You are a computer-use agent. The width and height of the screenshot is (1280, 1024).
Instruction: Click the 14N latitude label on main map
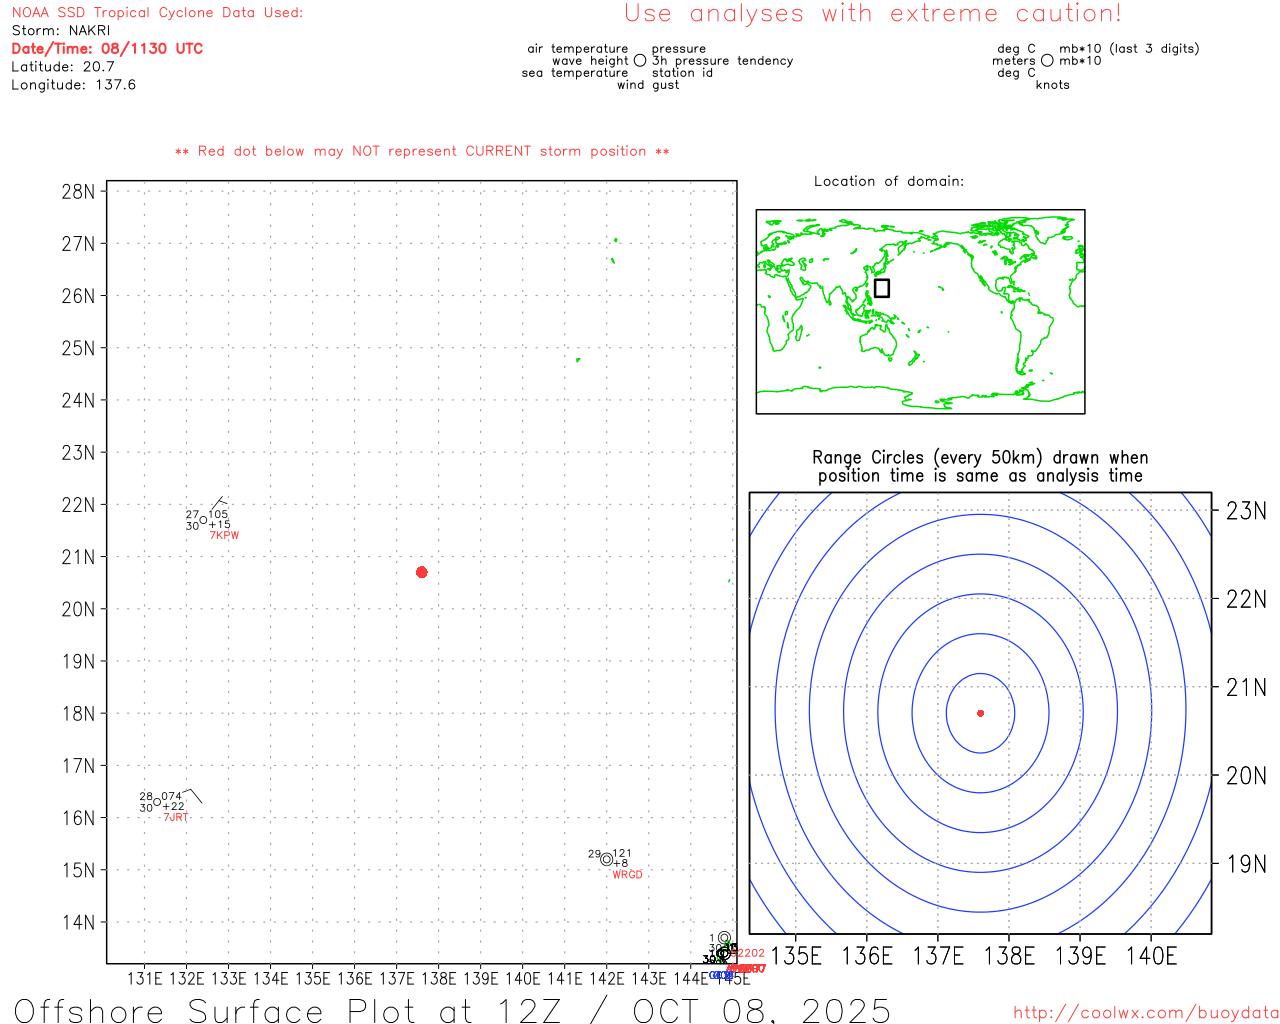78,922
